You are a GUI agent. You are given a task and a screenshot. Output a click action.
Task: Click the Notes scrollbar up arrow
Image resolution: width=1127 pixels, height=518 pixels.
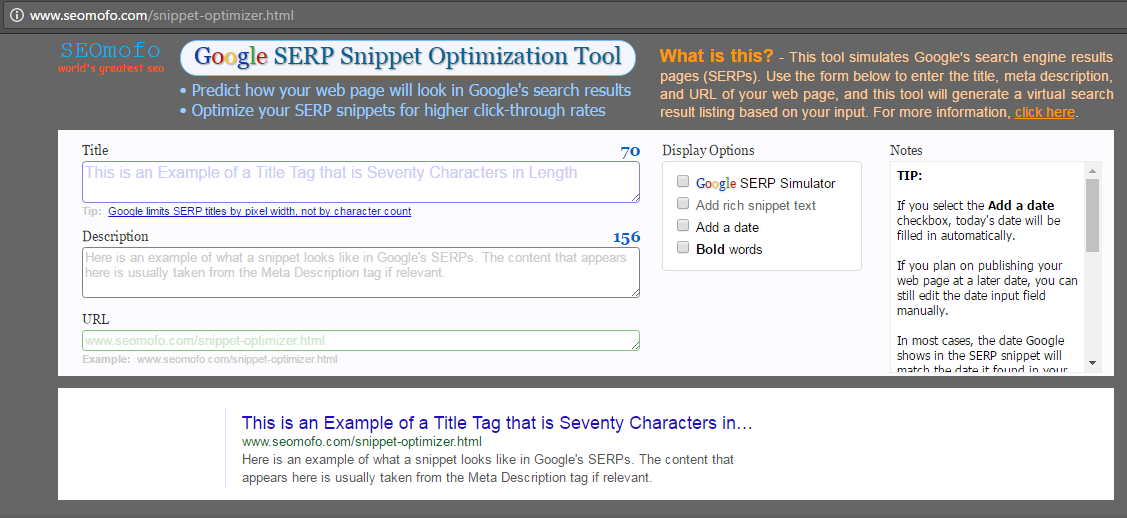pos(1092,171)
